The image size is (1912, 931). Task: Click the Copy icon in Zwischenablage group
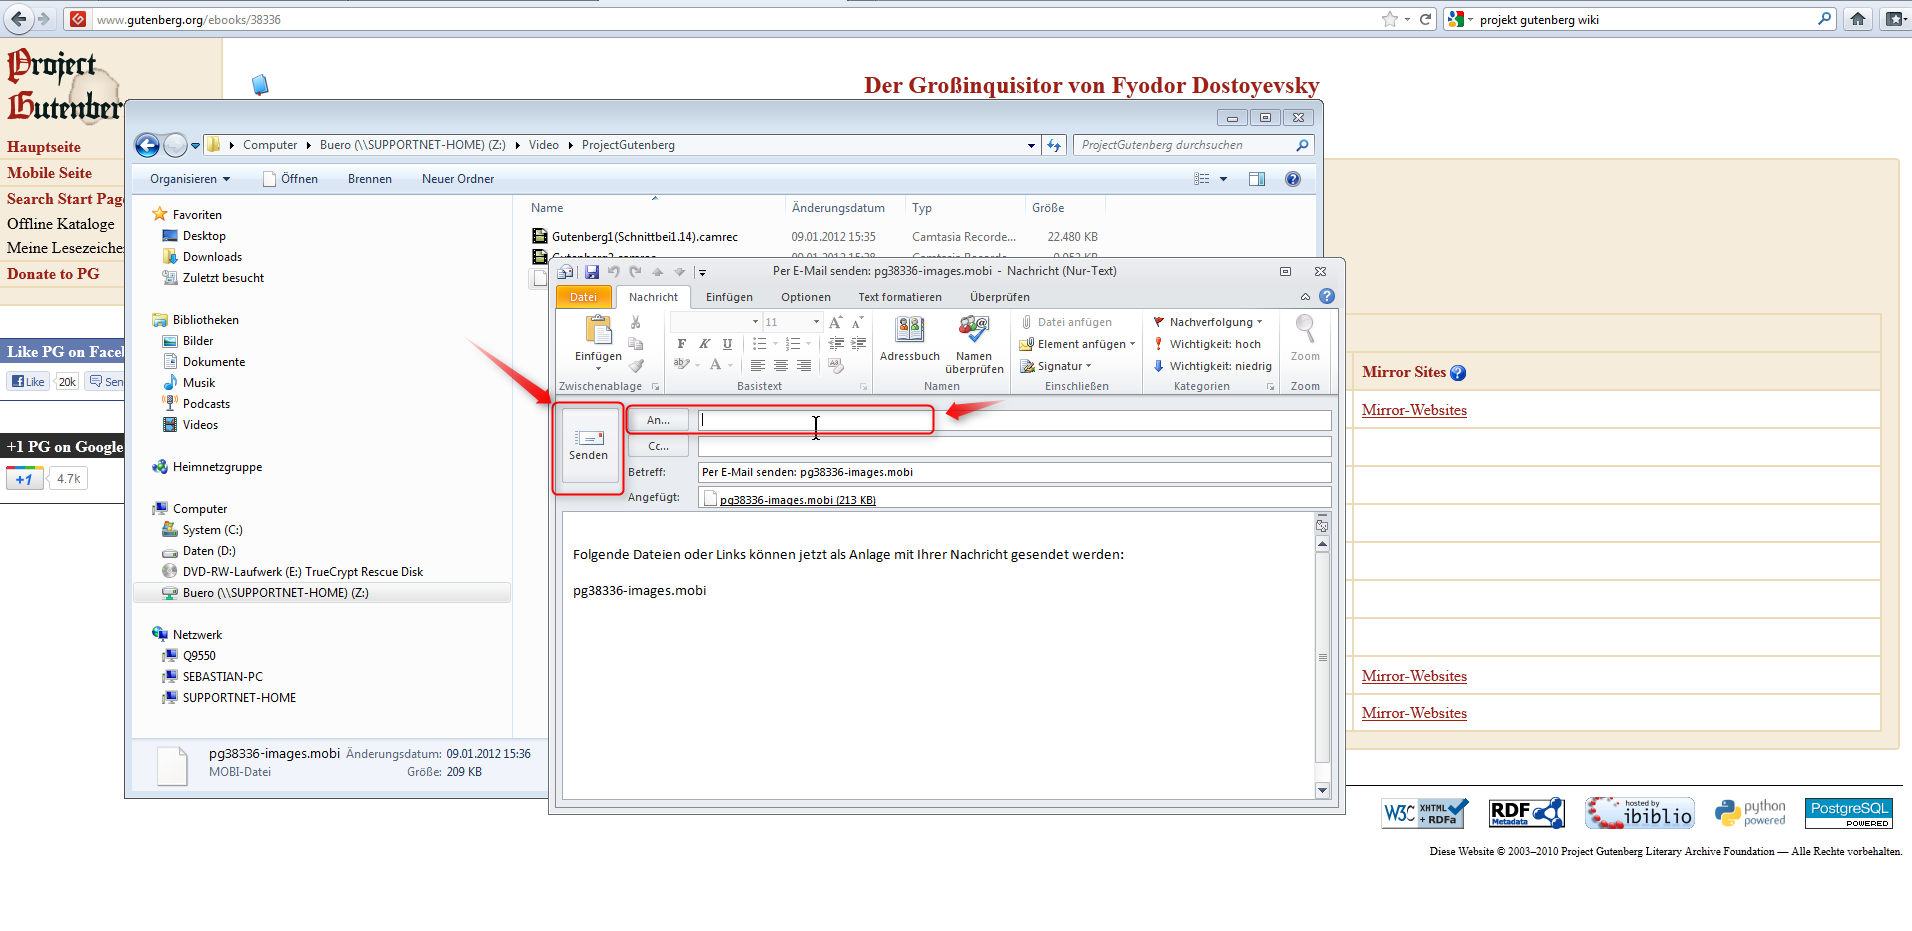coord(635,344)
